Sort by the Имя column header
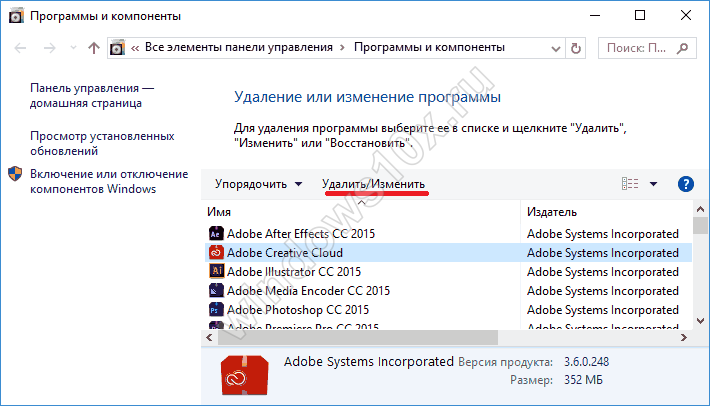The height and width of the screenshot is (406, 710). click(219, 212)
